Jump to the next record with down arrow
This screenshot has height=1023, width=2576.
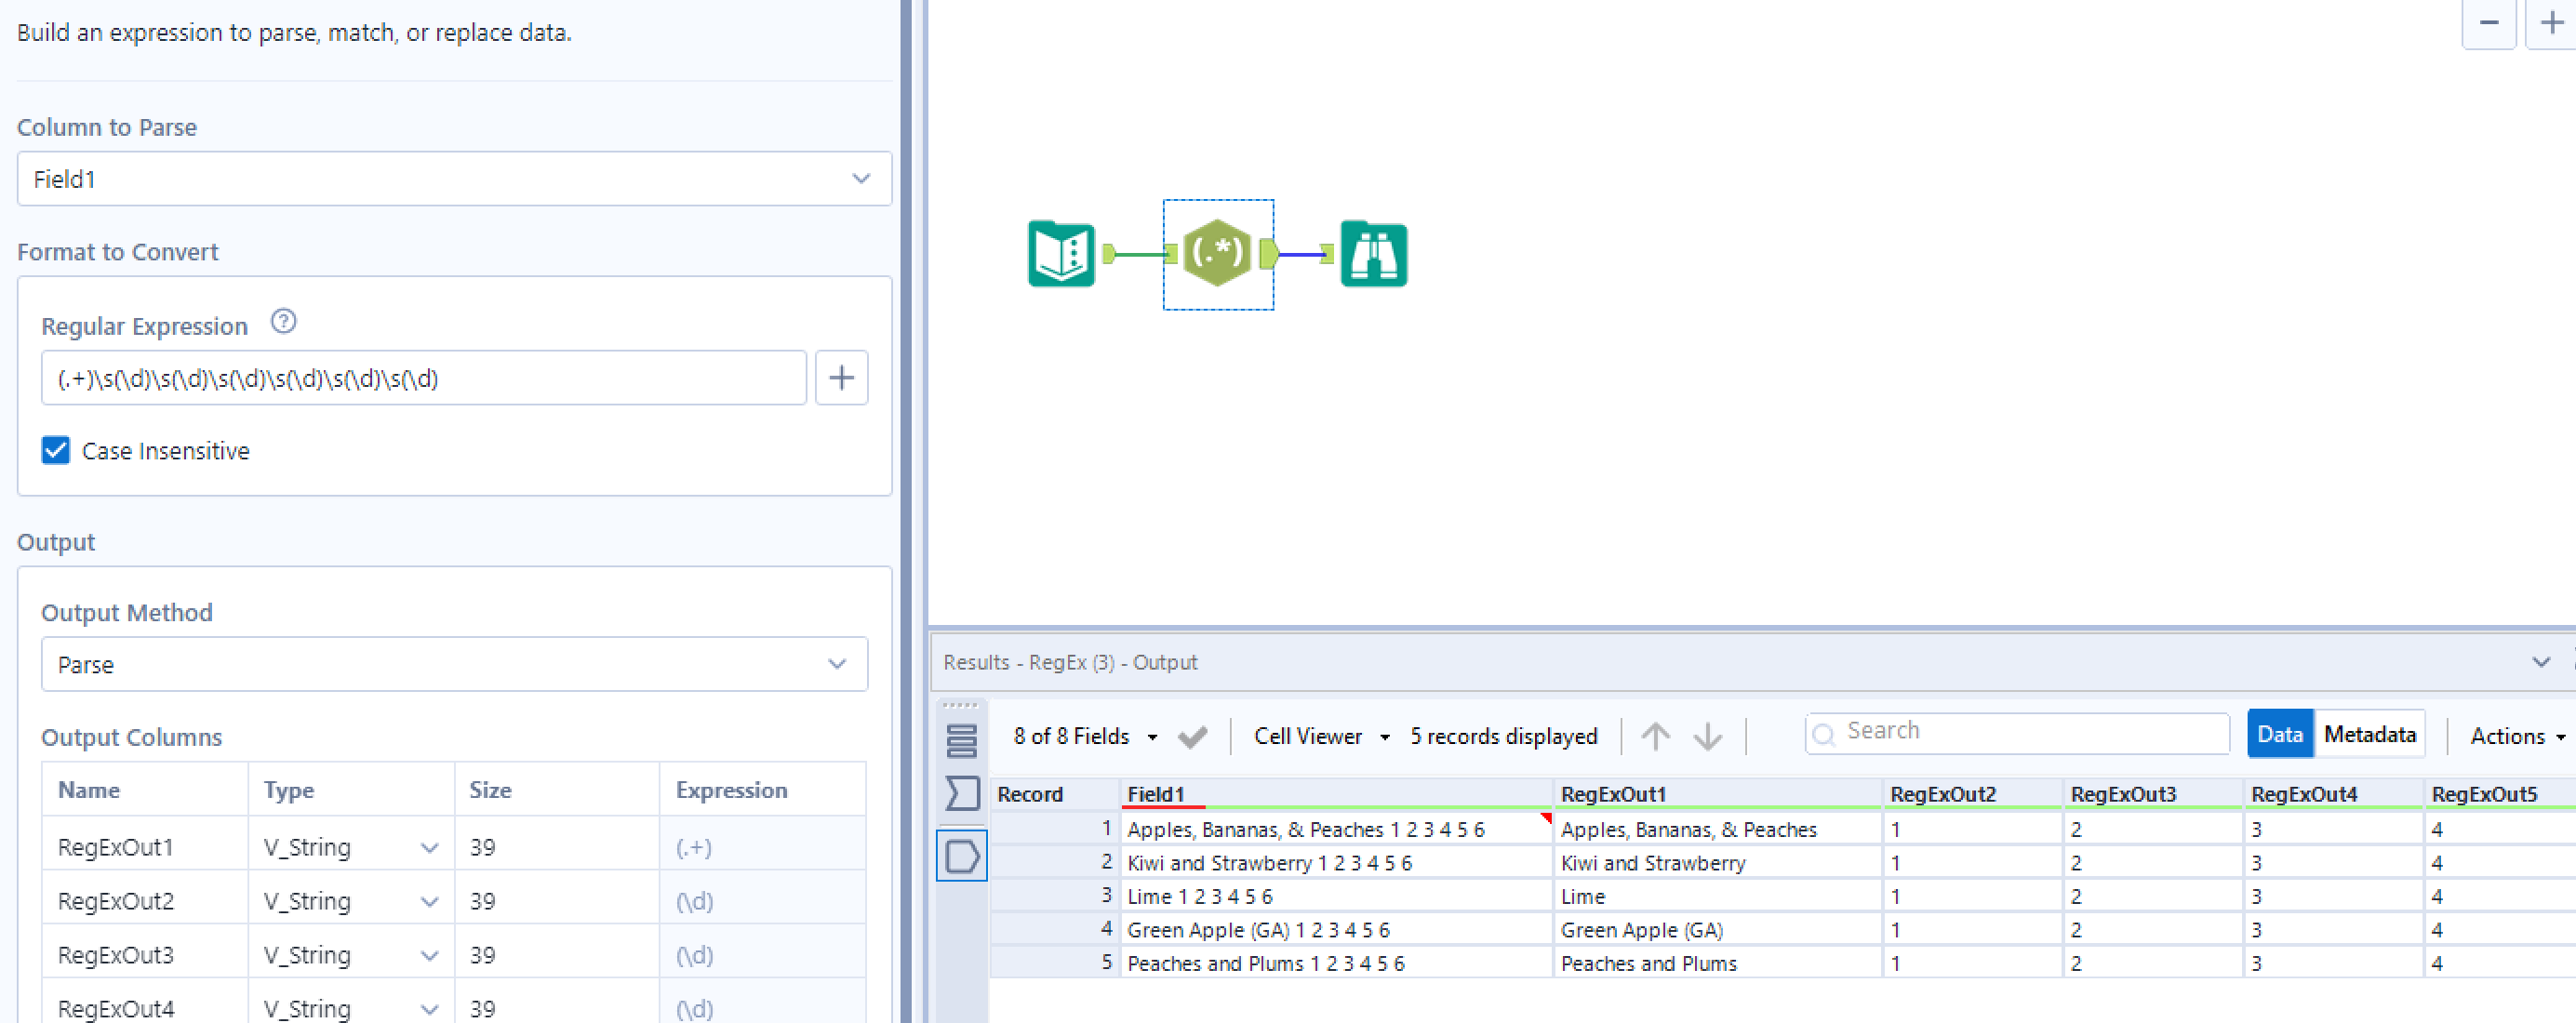coord(1708,736)
